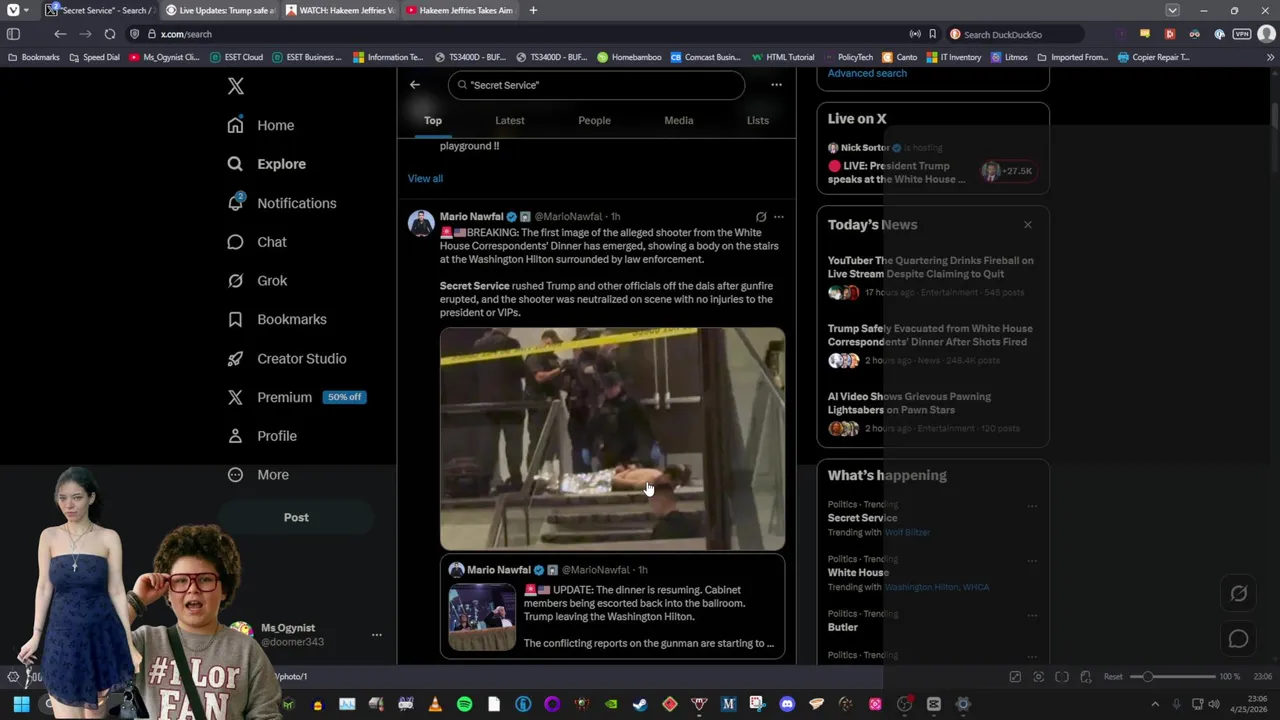Click the X logo at sidebar top
Image resolution: width=1280 pixels, height=720 pixels.
[235, 86]
